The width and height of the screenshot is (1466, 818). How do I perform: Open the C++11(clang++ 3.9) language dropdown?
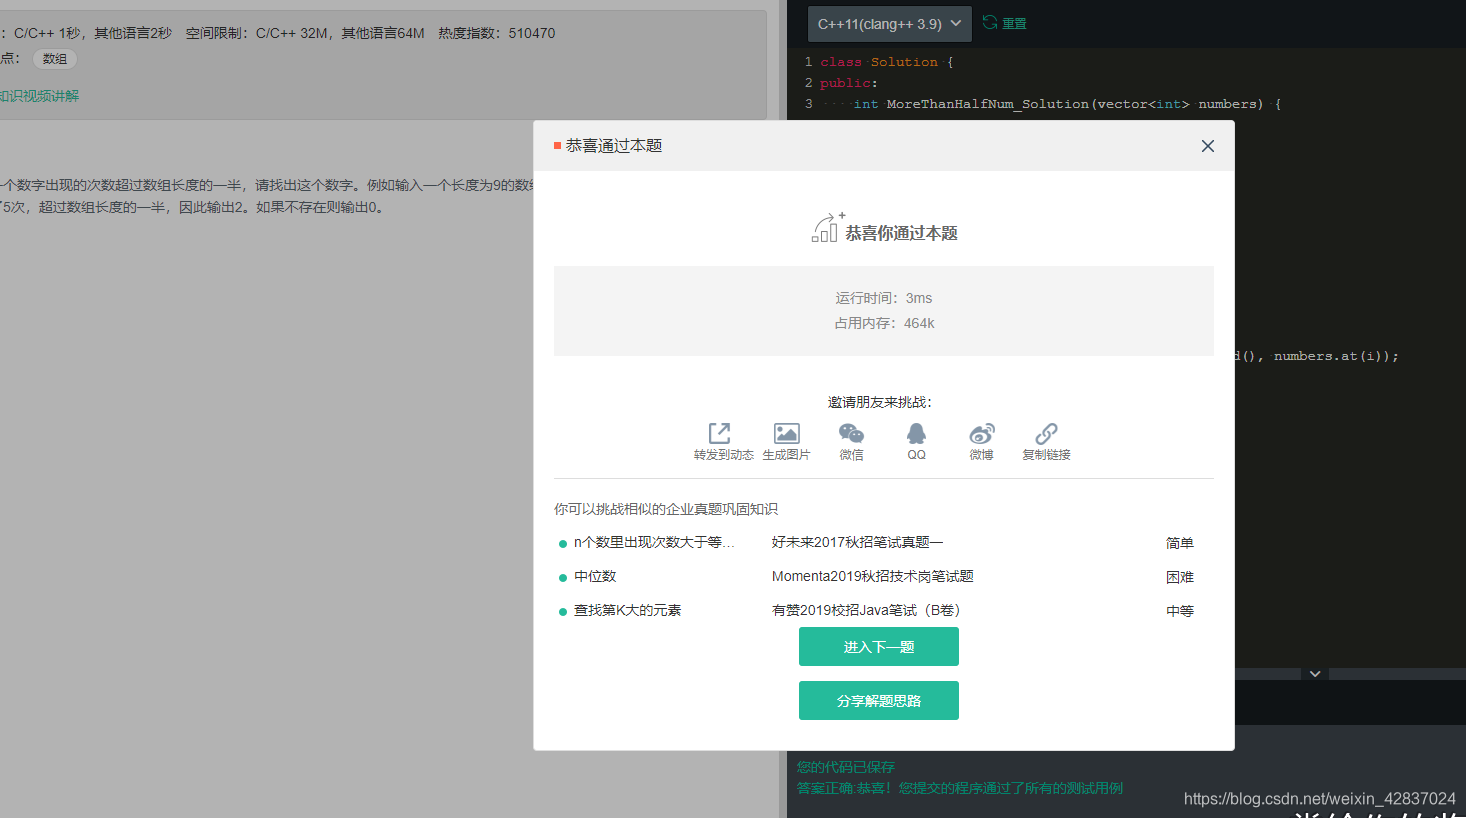click(889, 24)
